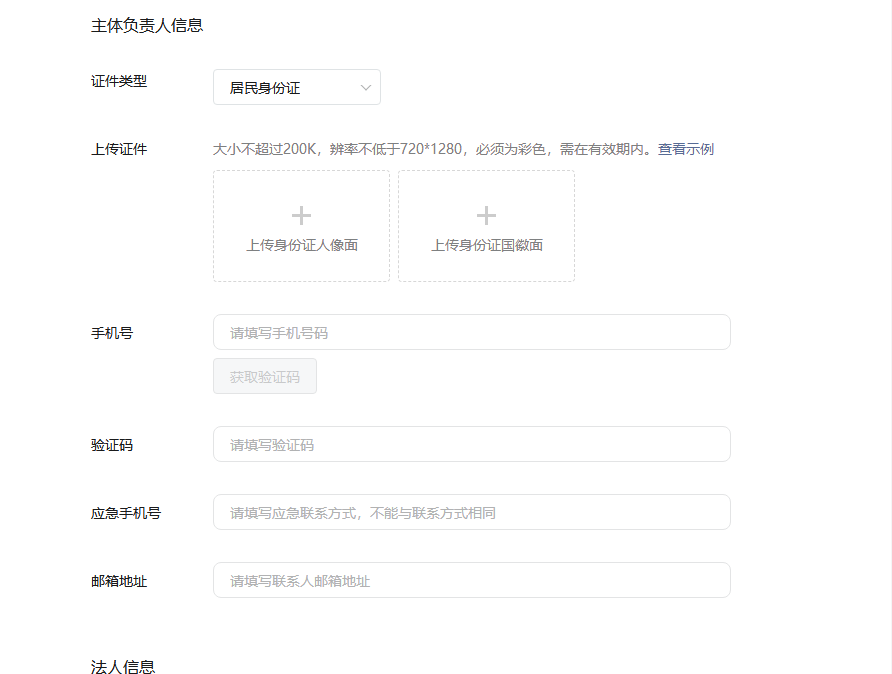Viewport: 892px width, 674px height.
Task: Click the 上传证件 label
Action: coord(119,149)
